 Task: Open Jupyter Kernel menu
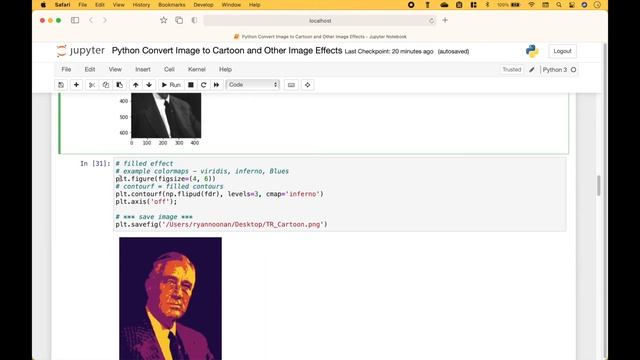tap(197, 69)
